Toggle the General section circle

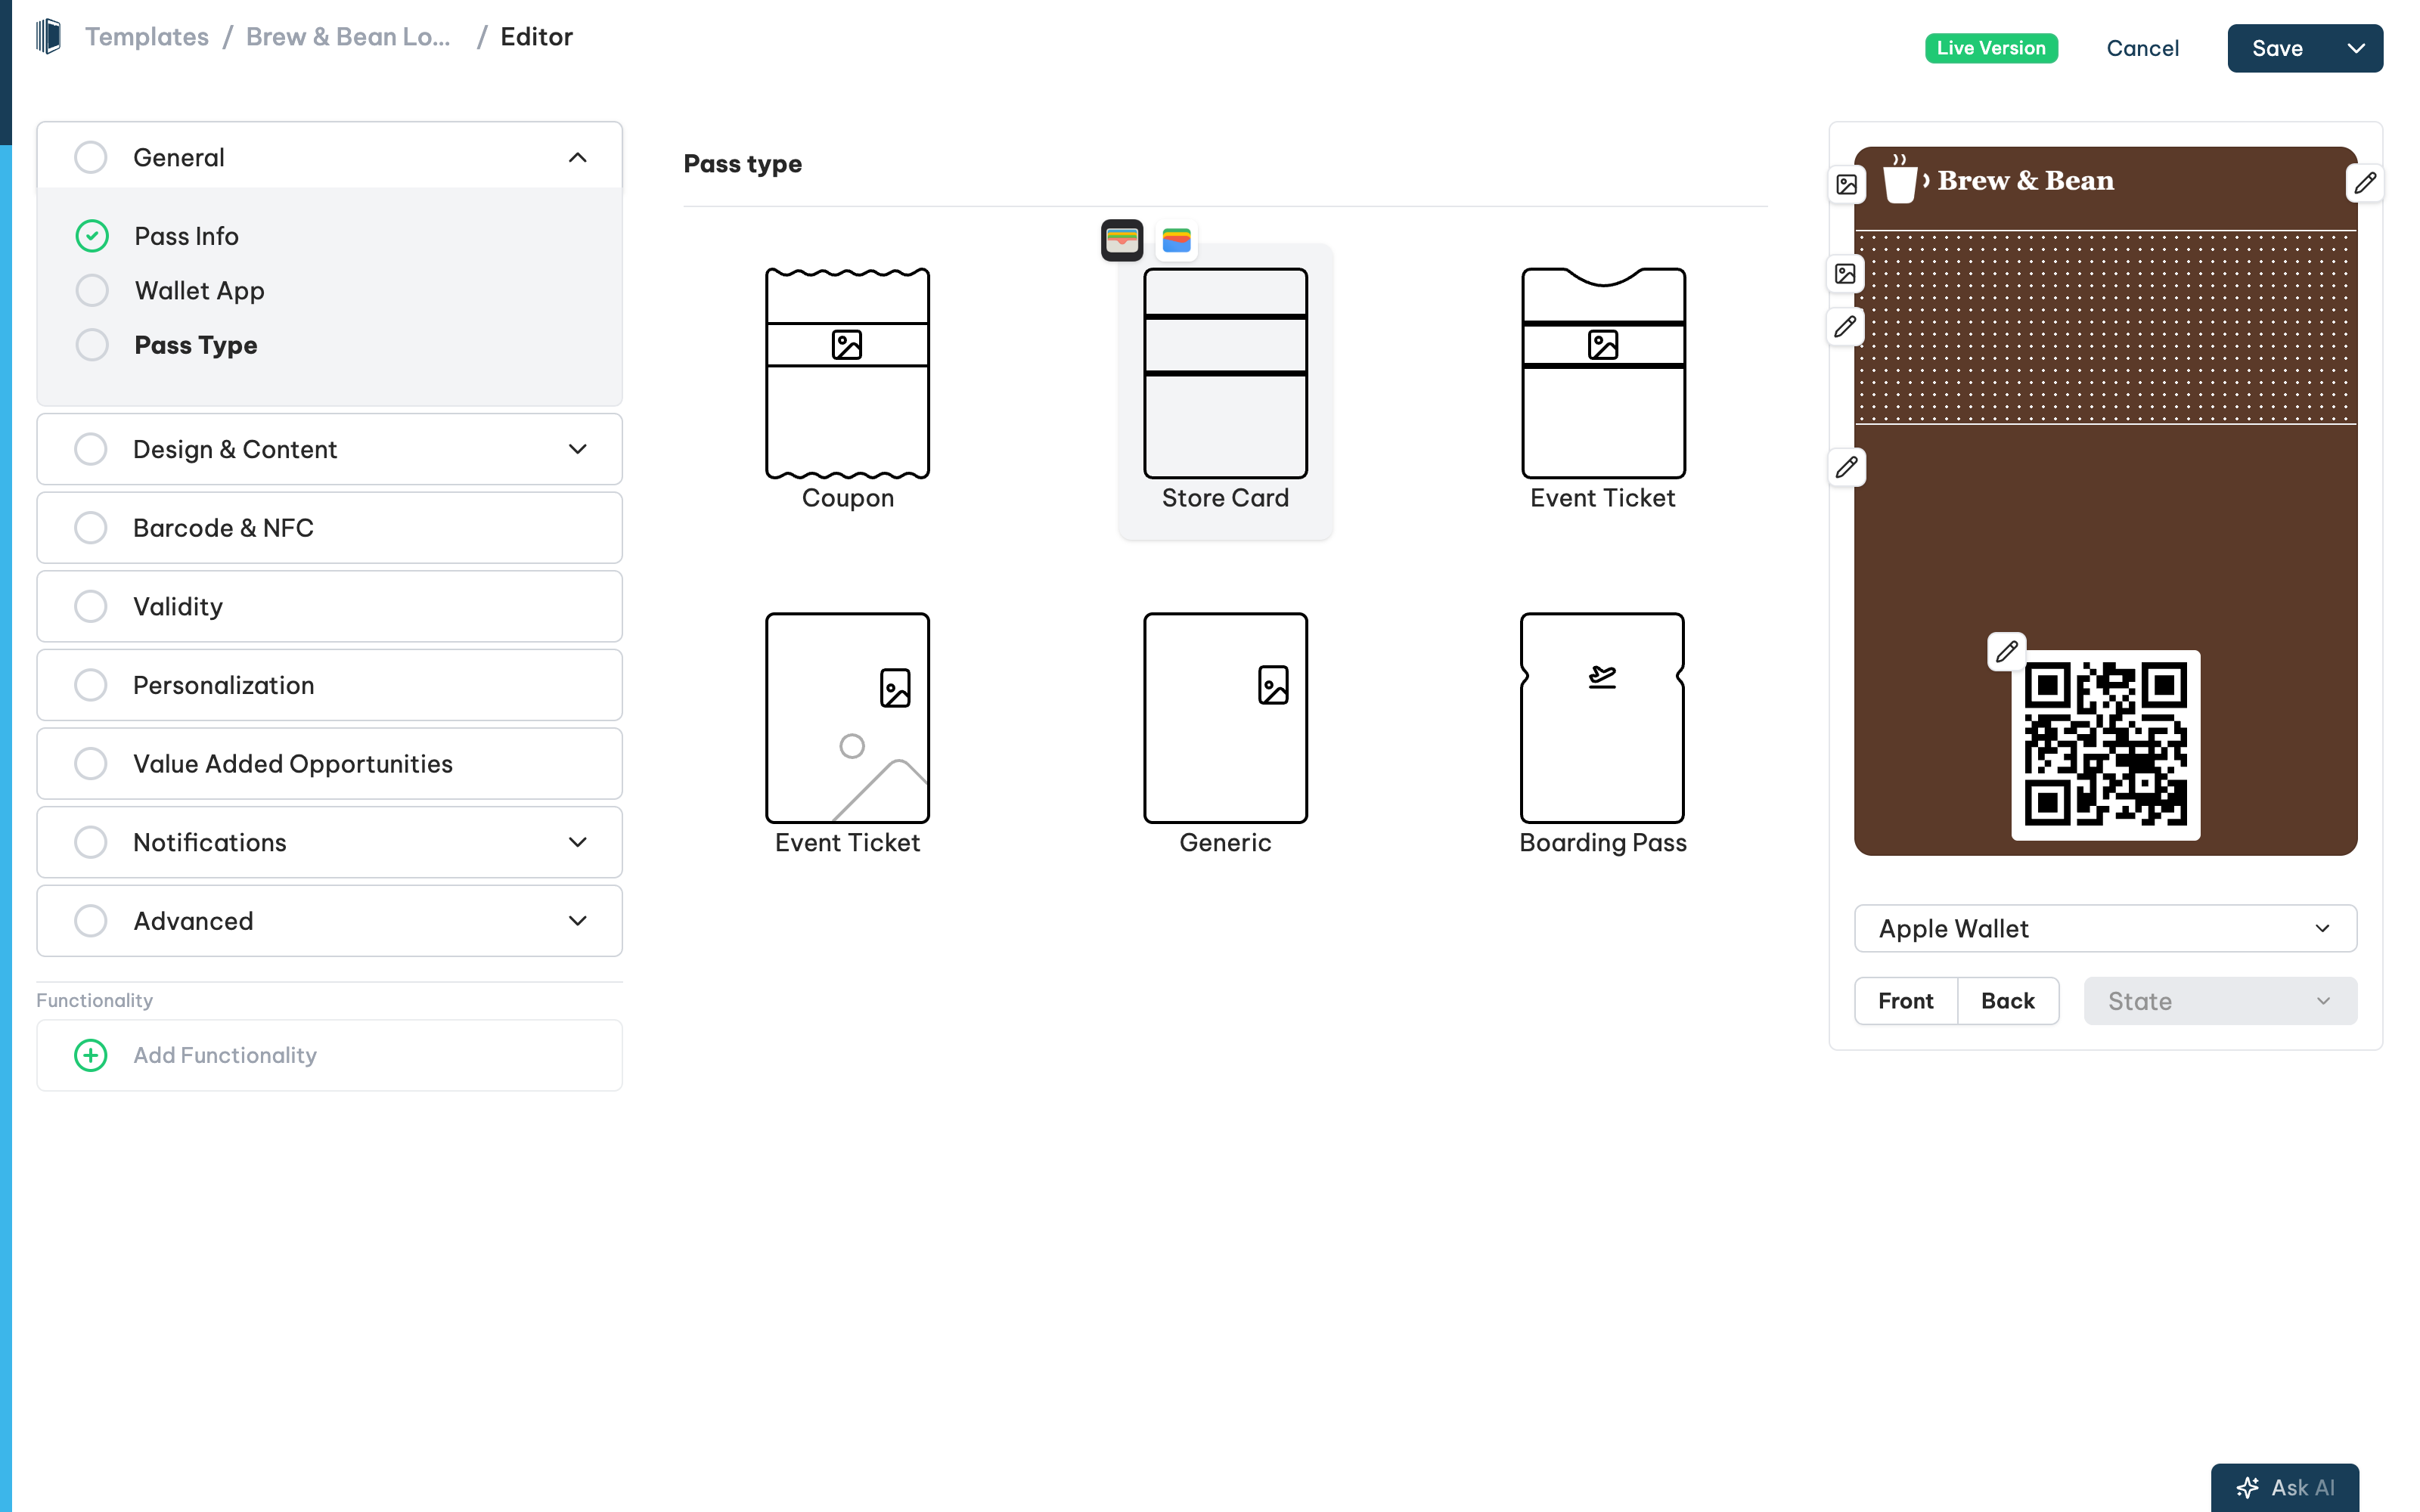(91, 157)
